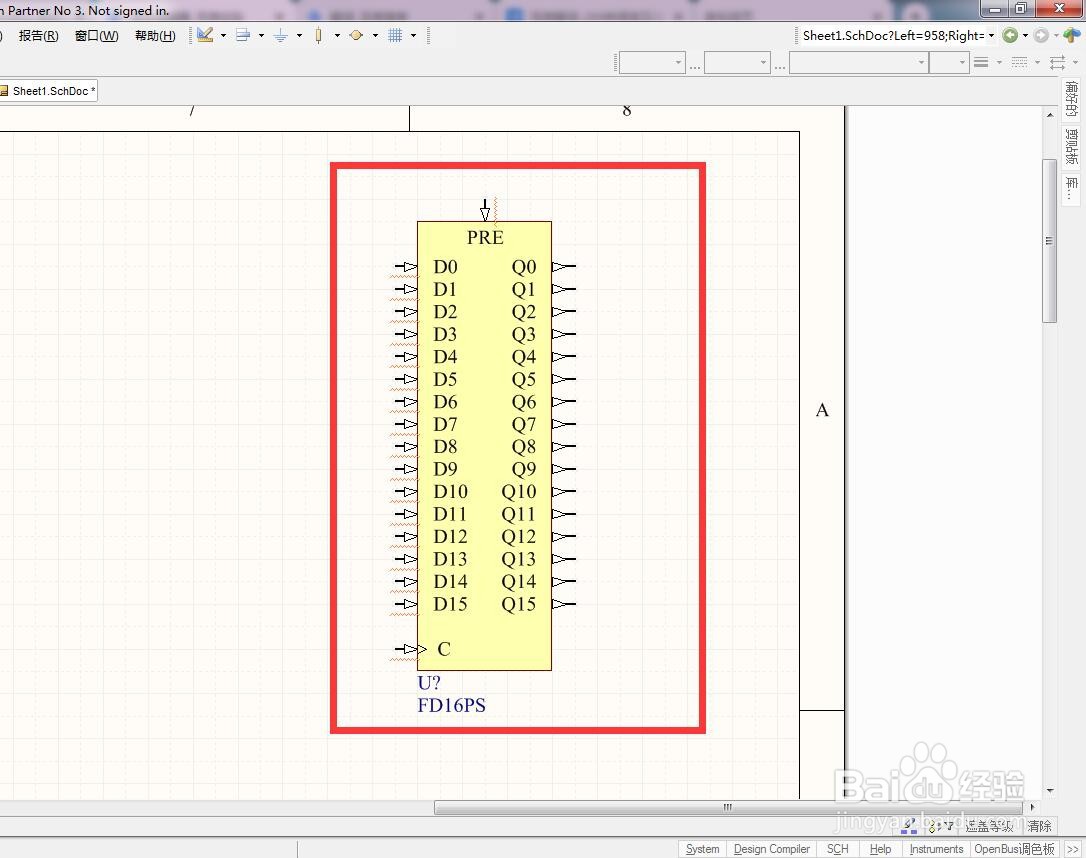Click the vertical scrollbar down arrow
Screen dimensions: 1086x858
(x=1050, y=790)
